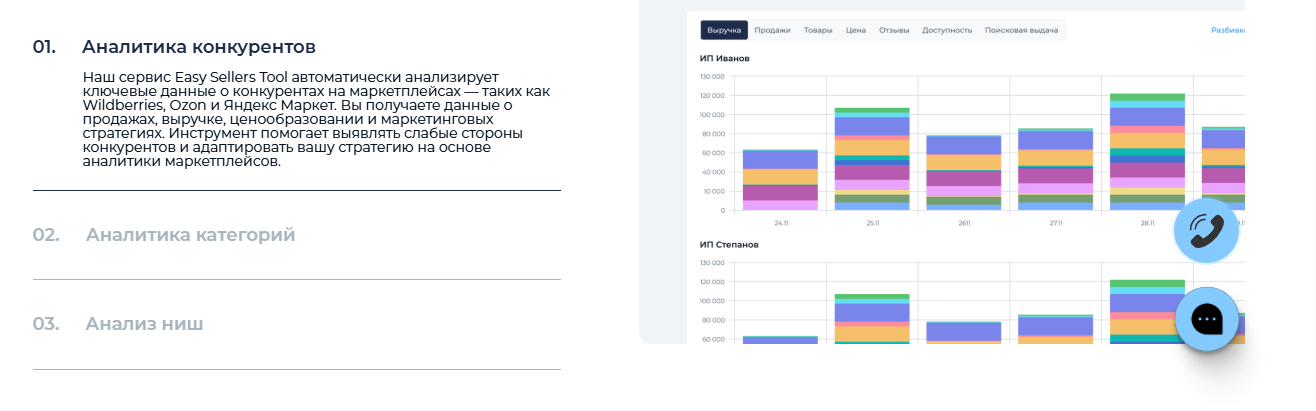Select the Отзывы tab

[x=893, y=30]
